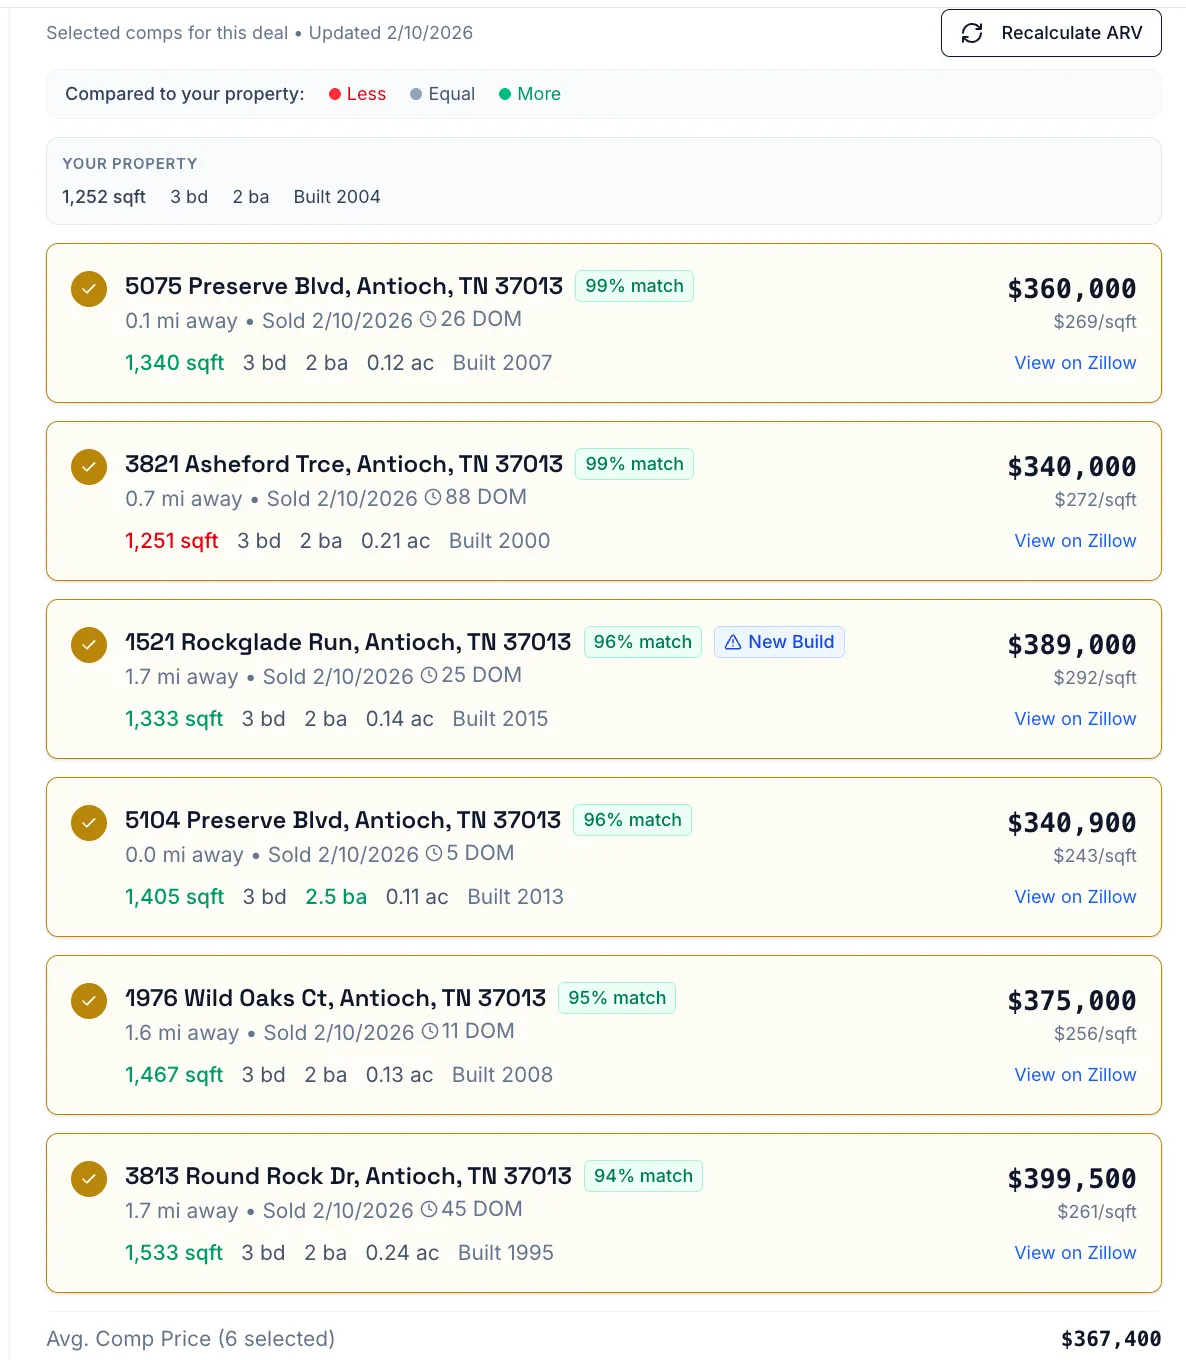1186x1360 pixels.
Task: Click the green More legend dot
Action: pos(505,94)
